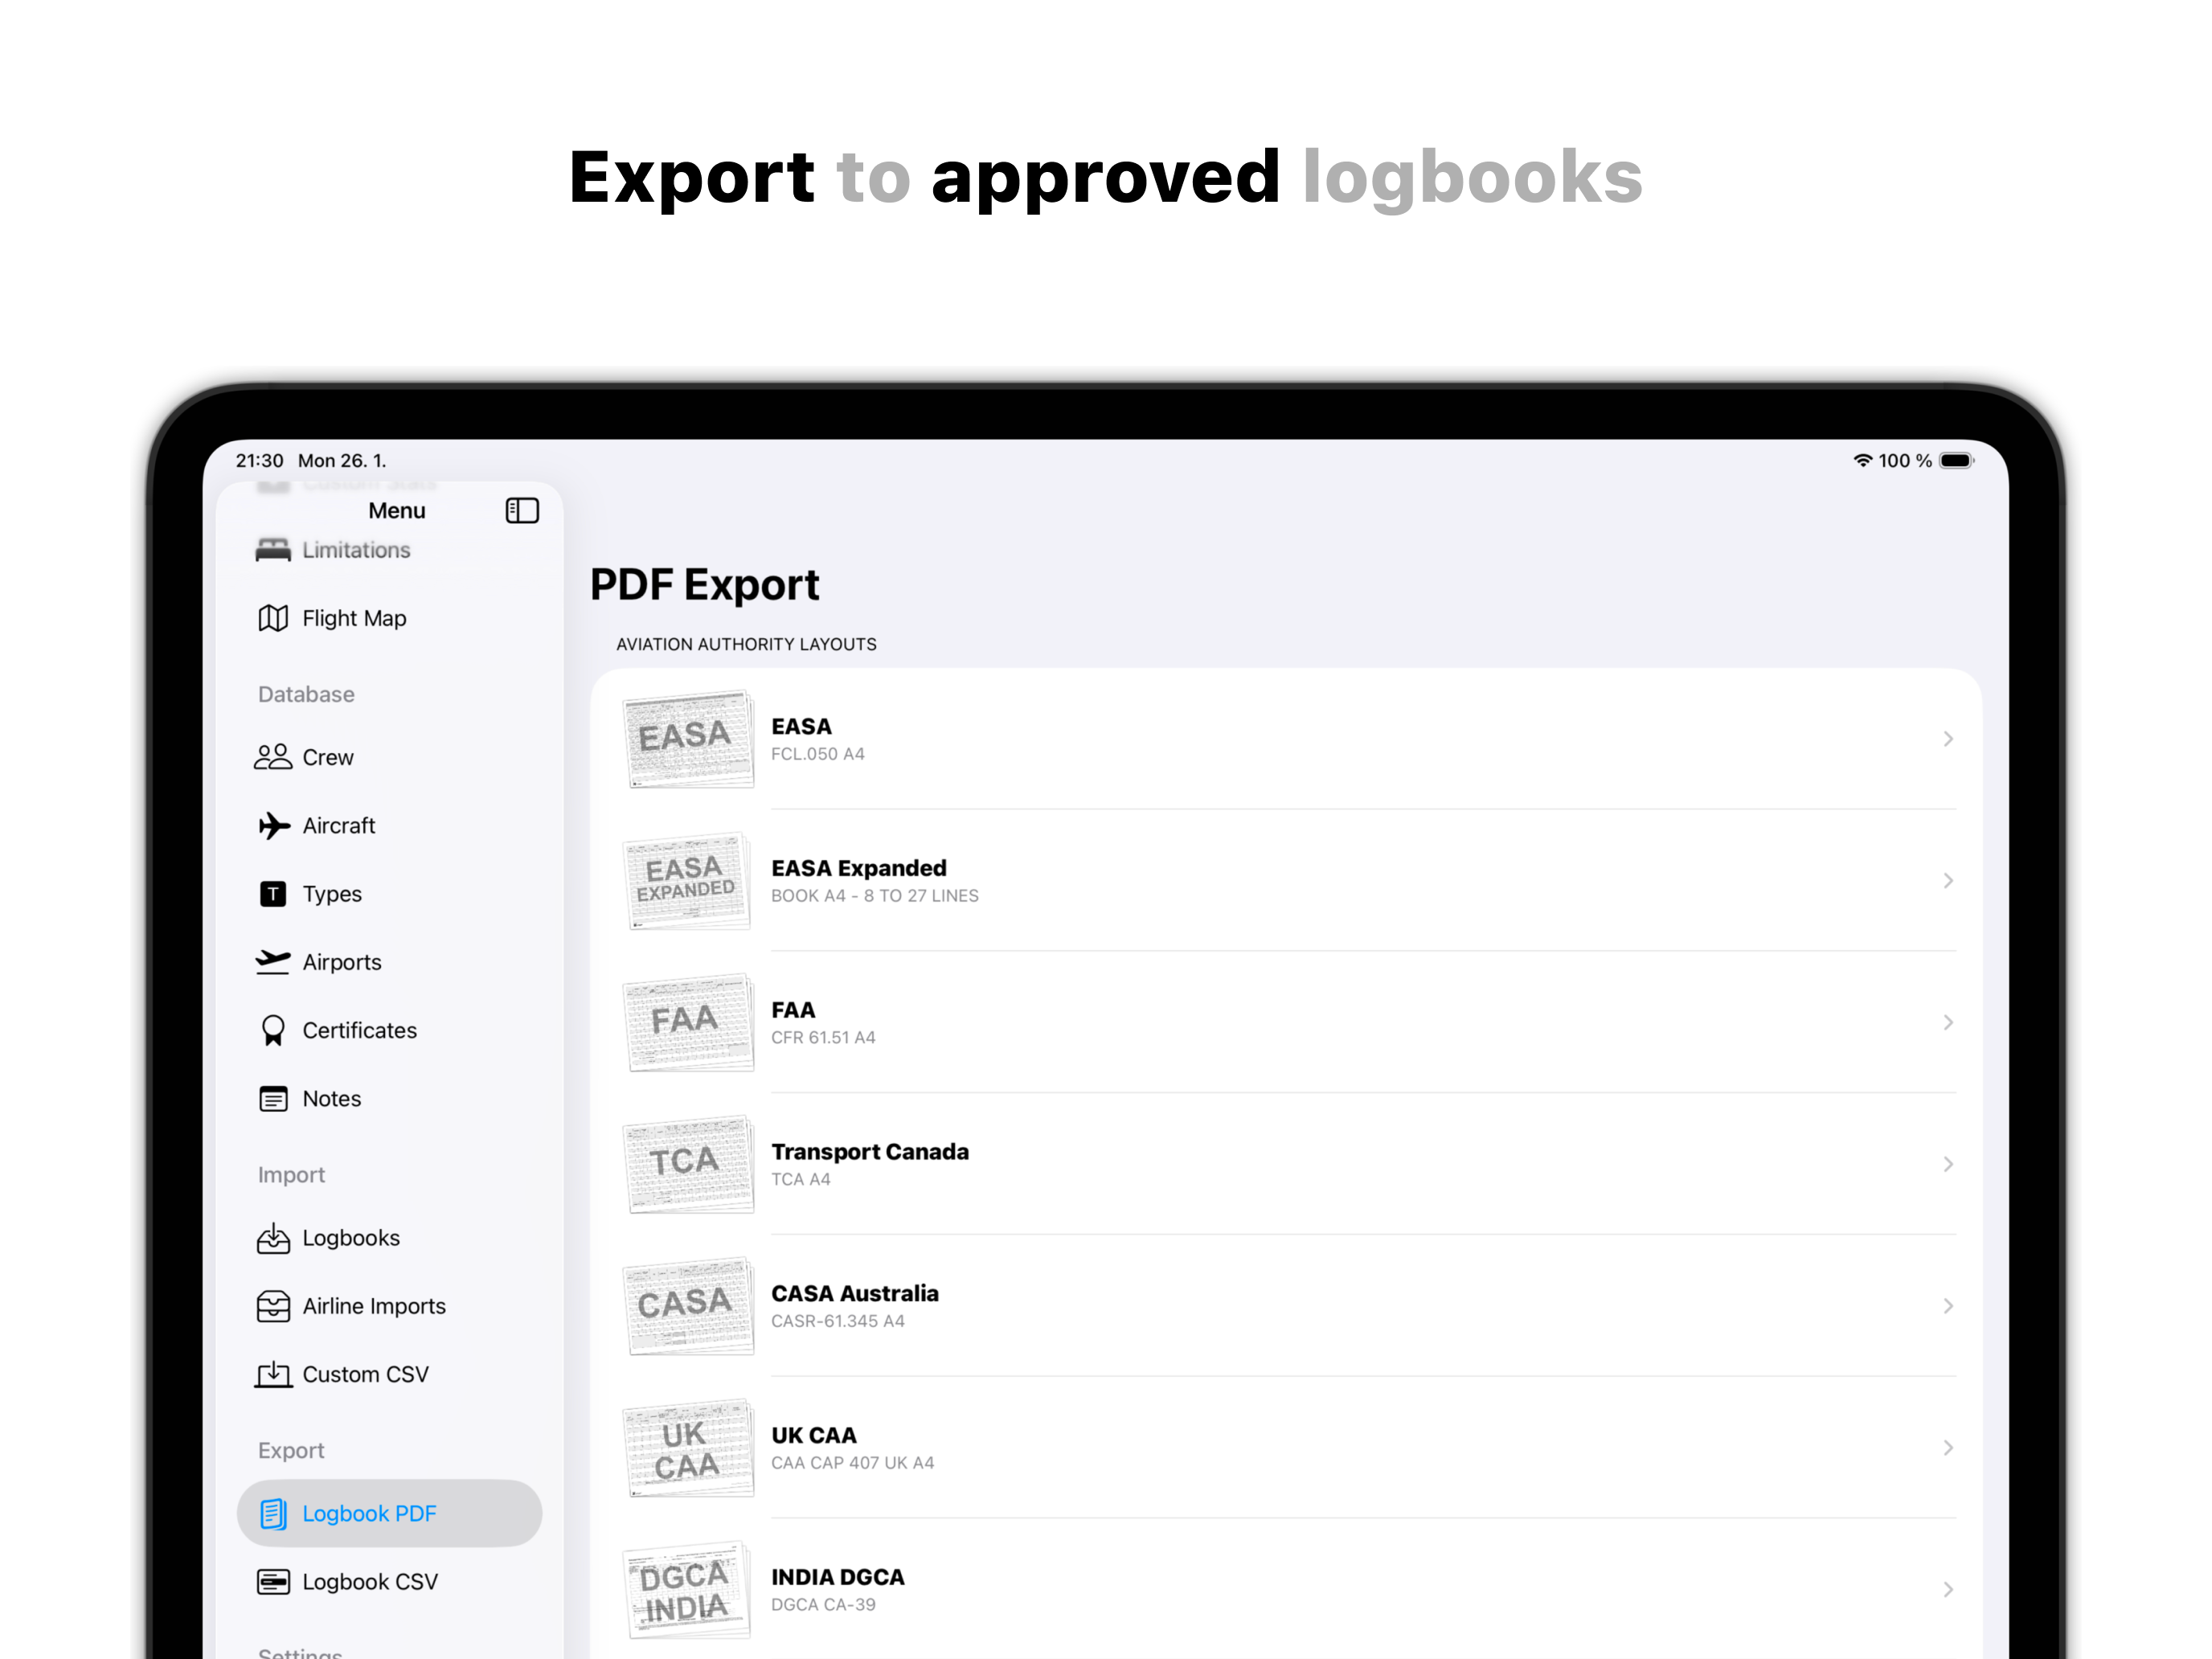2212x1659 pixels.
Task: Expand UK CAA row chevron
Action: [1947, 1448]
